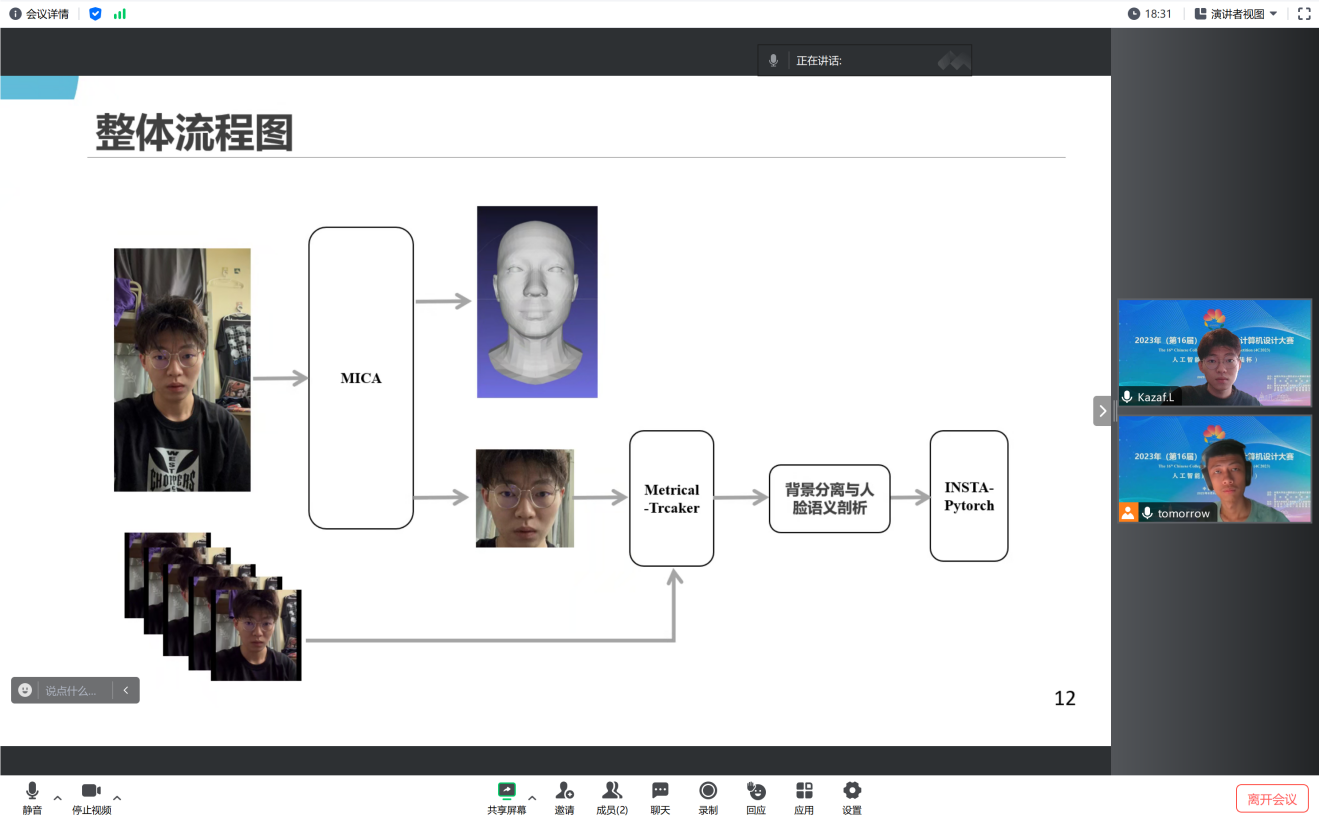Open 会议详情 meeting details
The image size is (1319, 821).
[x=39, y=14]
